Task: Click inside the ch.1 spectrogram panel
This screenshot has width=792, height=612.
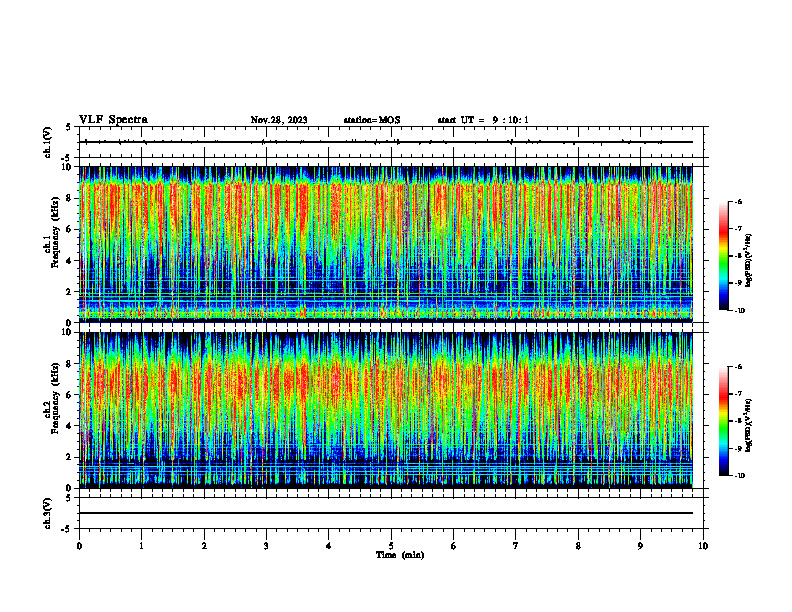Action: (386, 244)
